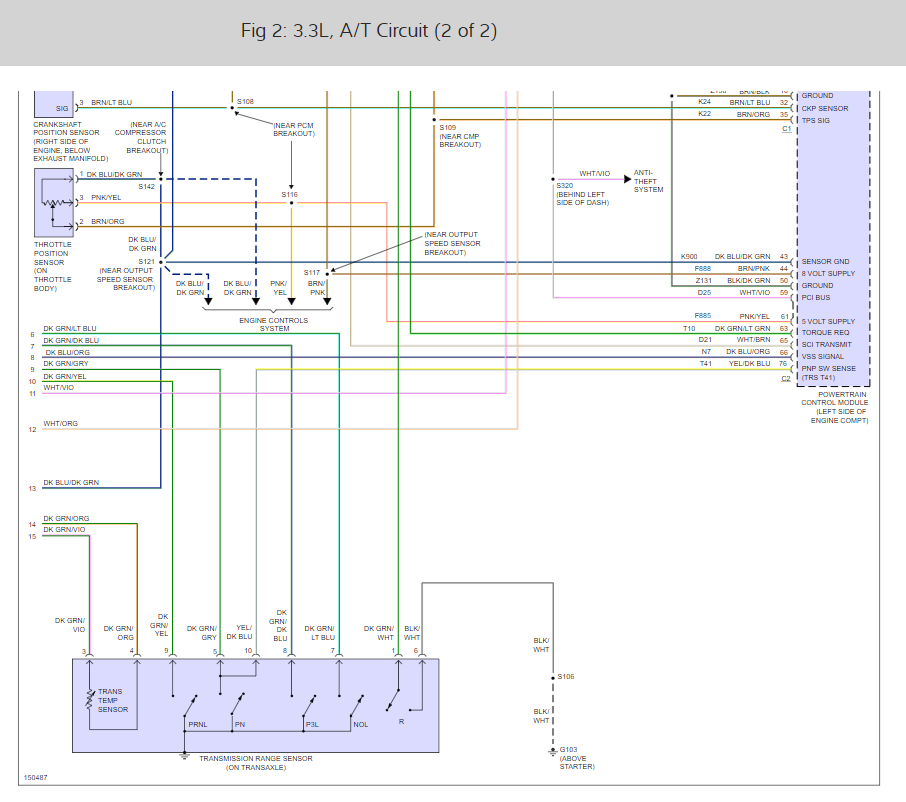Click the P3L switch label

[x=315, y=724]
